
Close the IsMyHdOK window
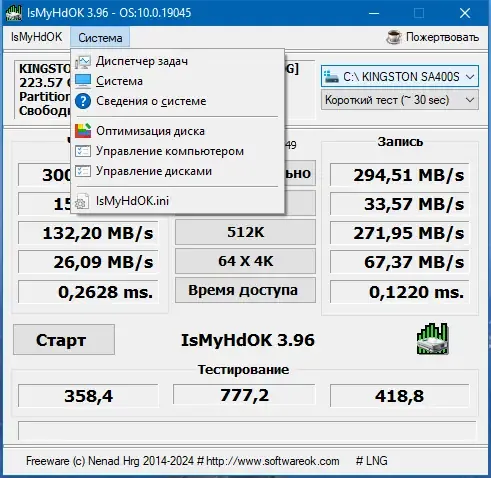click(x=465, y=13)
